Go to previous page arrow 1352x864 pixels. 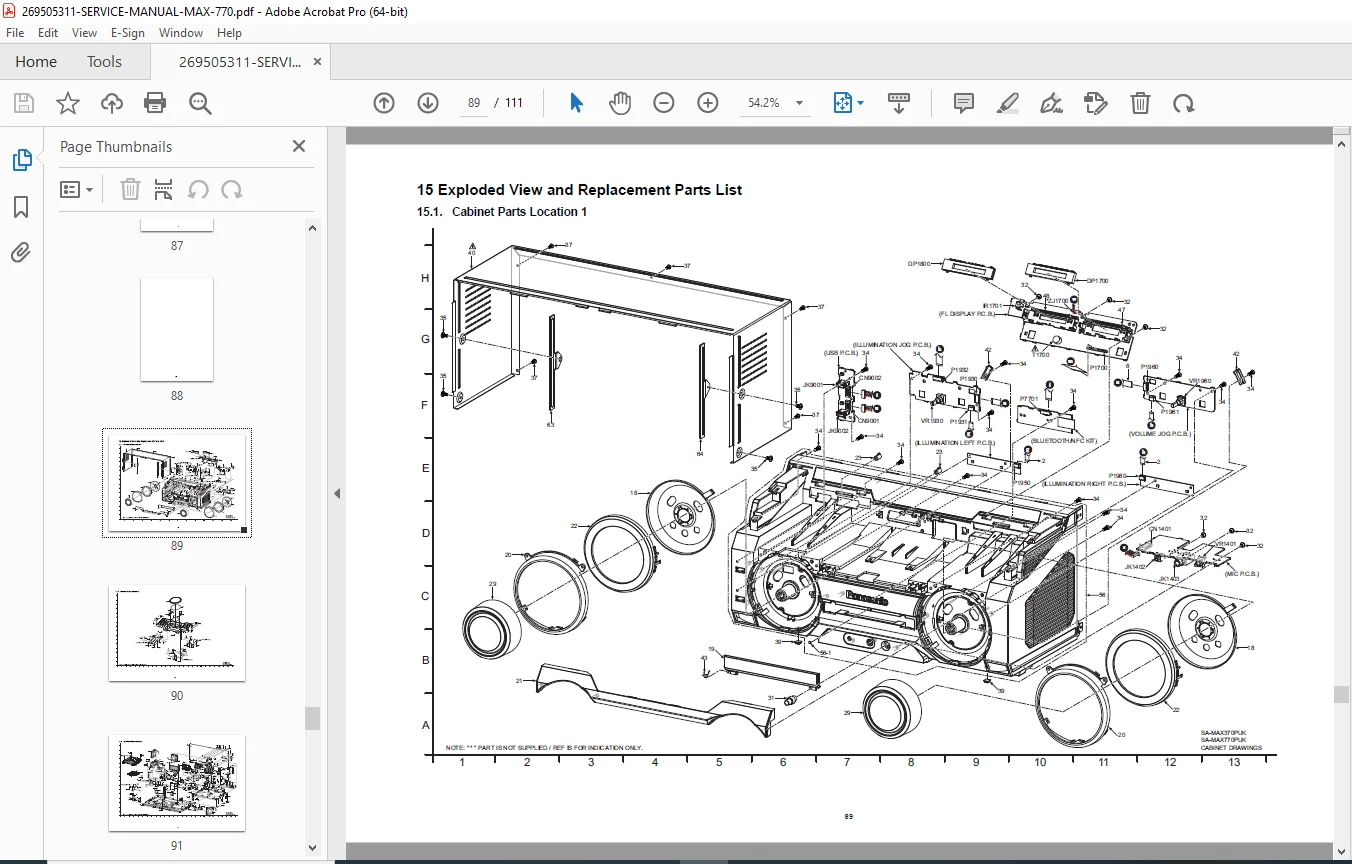tap(384, 103)
